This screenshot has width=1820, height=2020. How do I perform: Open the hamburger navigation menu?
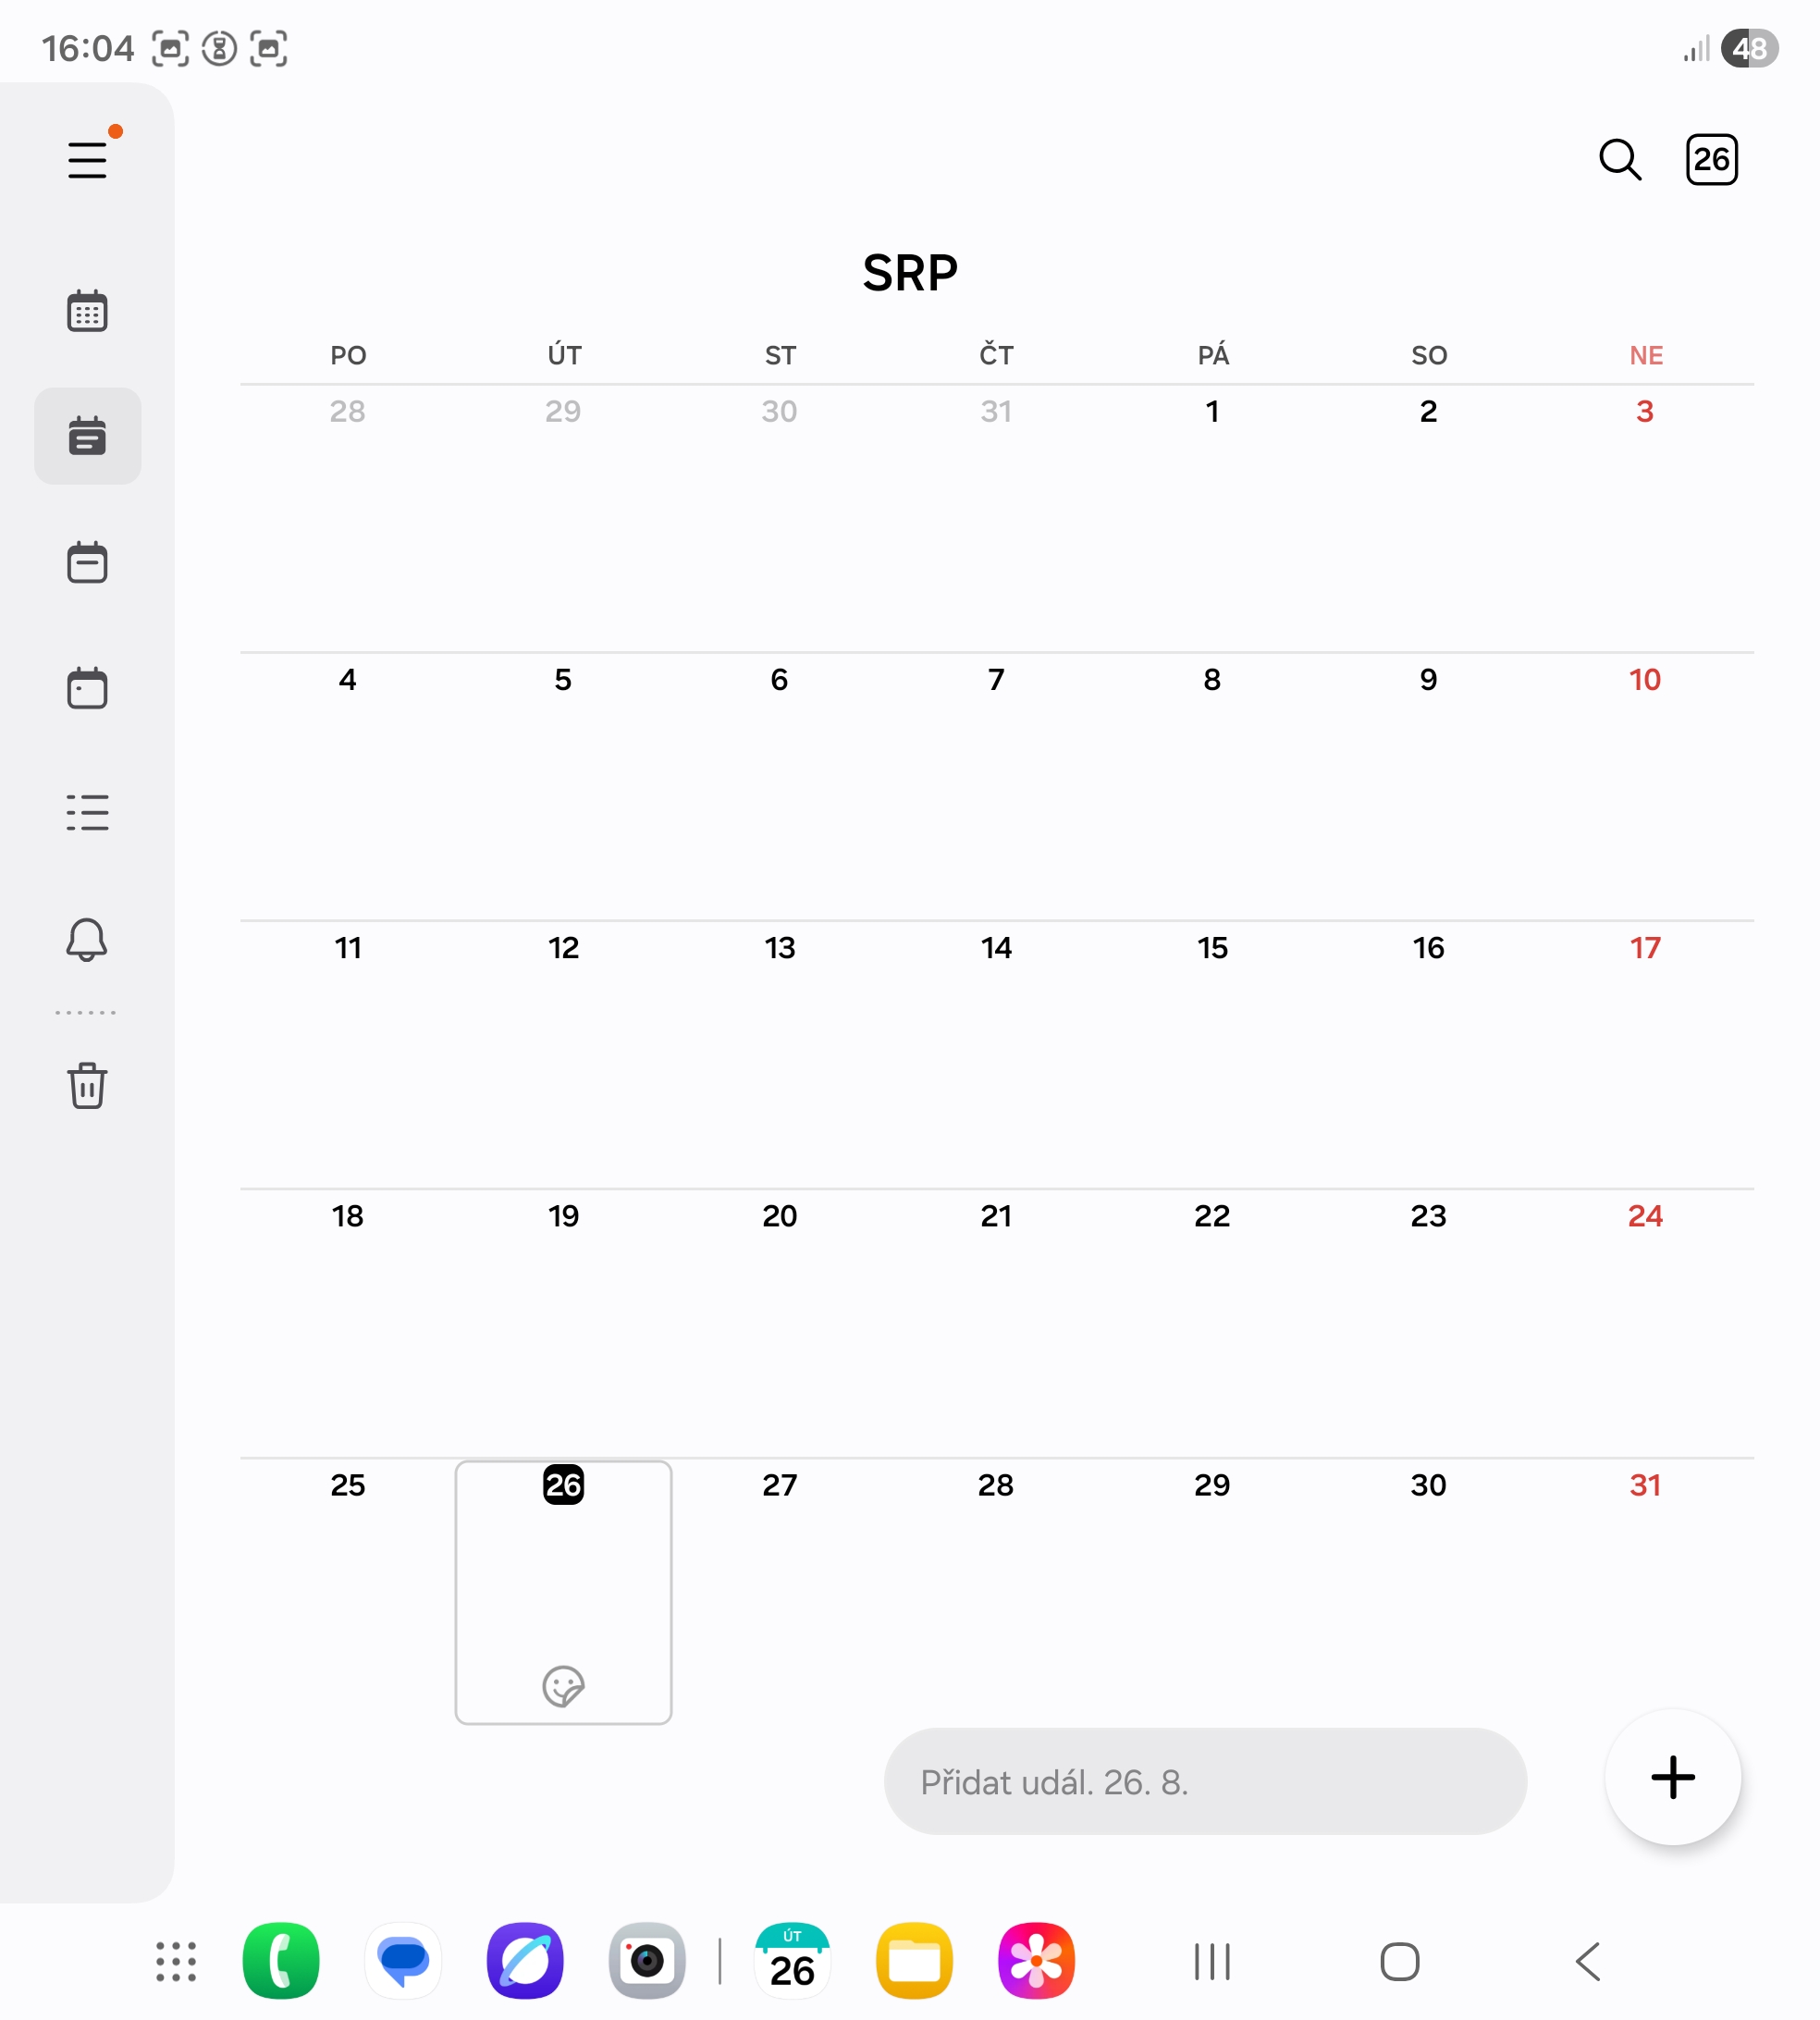pyautogui.click(x=88, y=159)
